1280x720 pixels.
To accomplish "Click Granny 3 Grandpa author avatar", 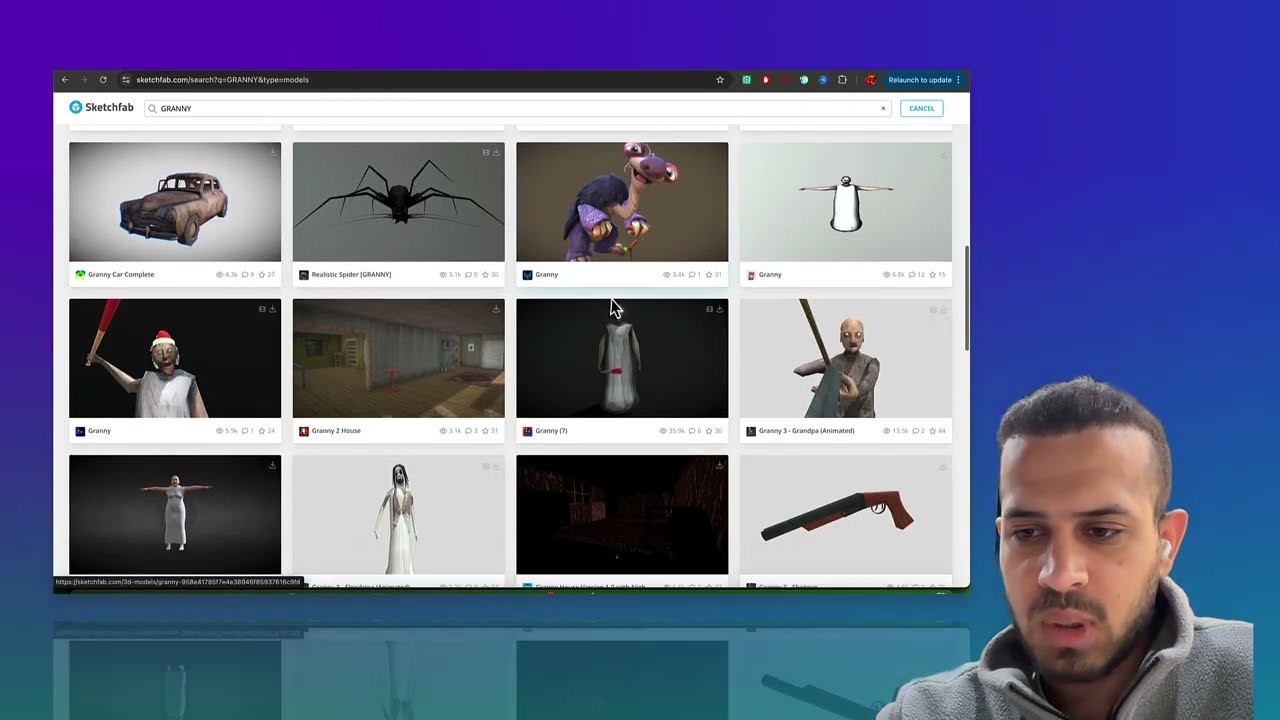I will pos(751,431).
